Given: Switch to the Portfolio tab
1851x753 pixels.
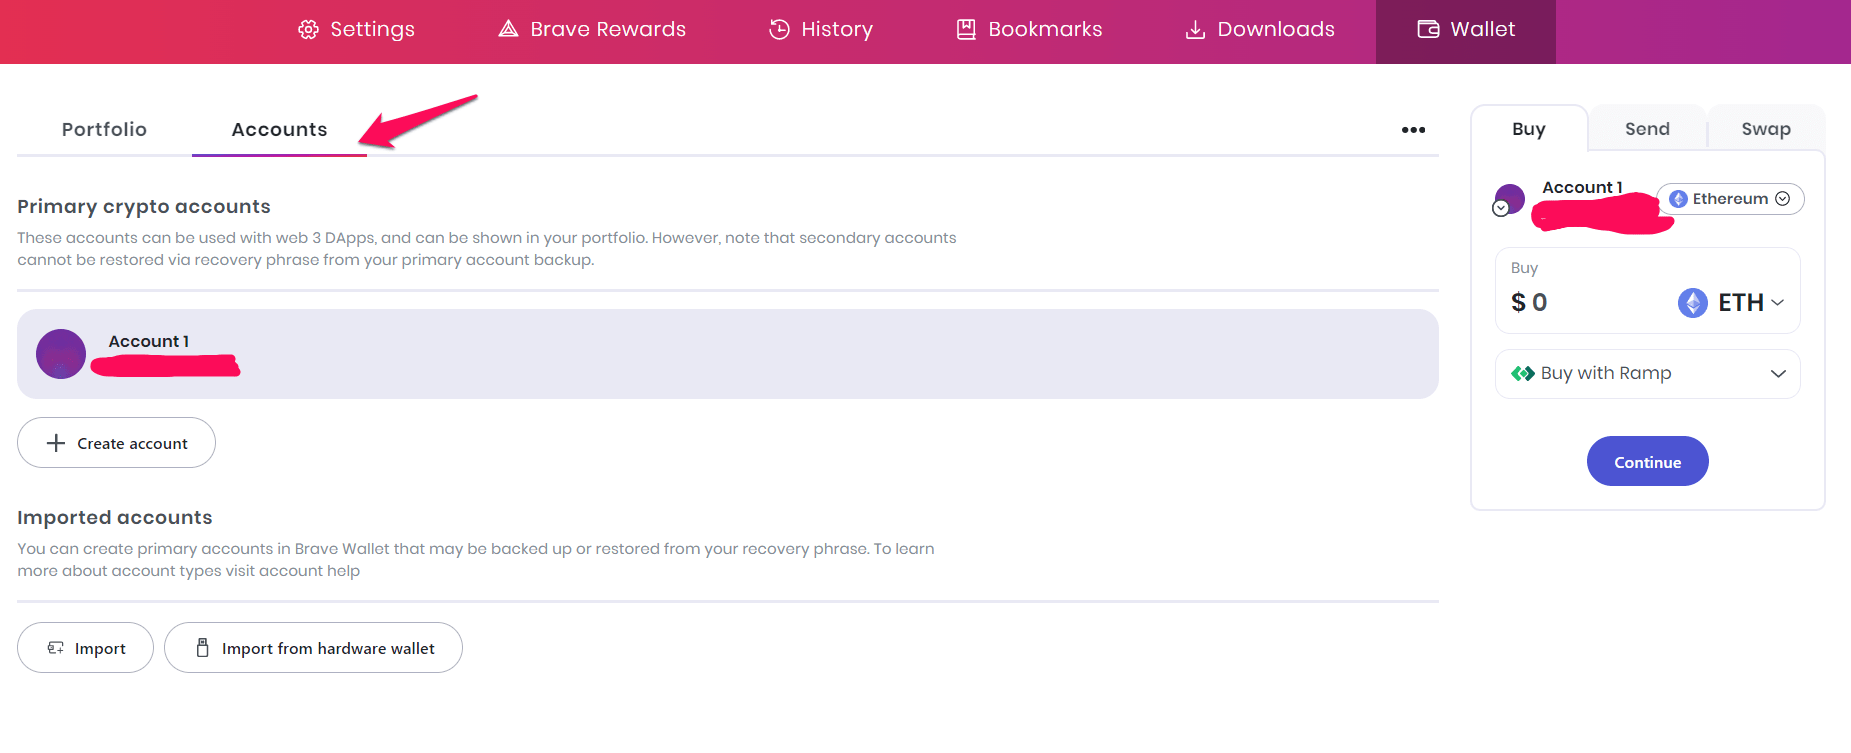Looking at the screenshot, I should (x=104, y=130).
